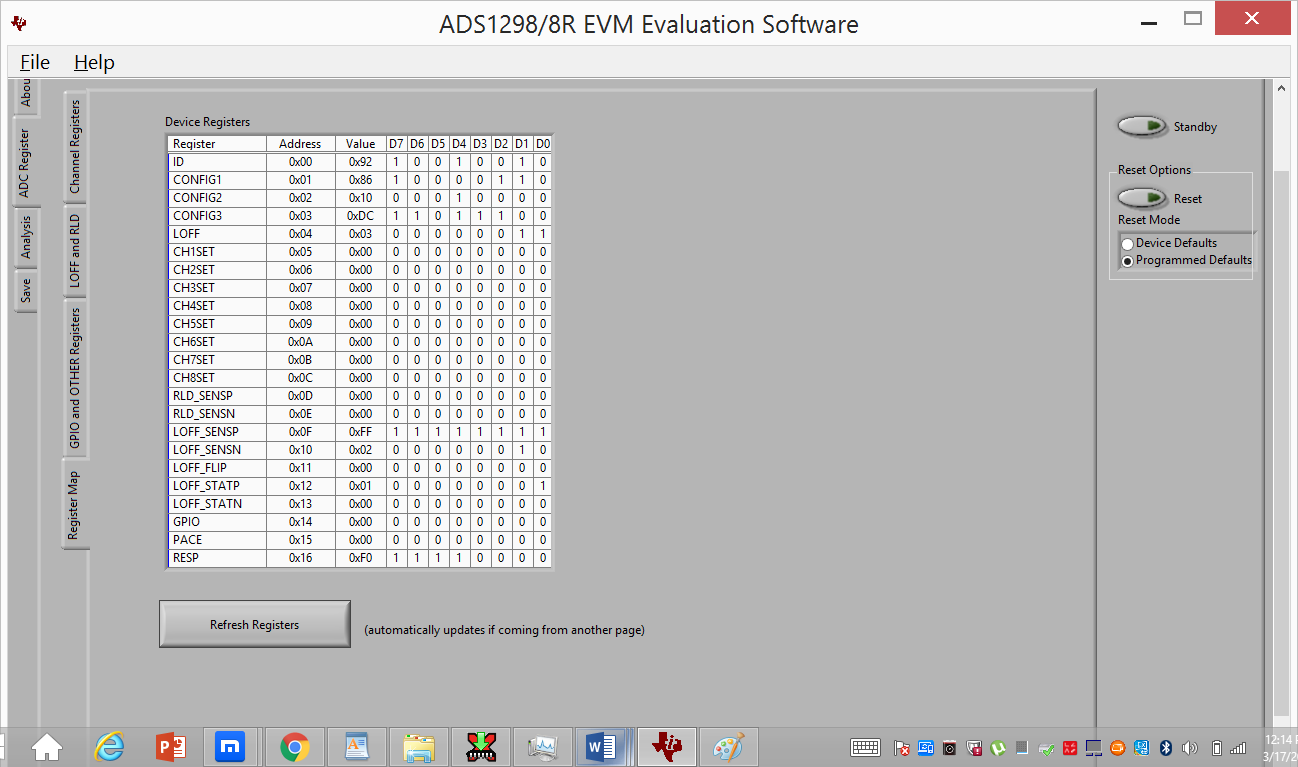This screenshot has width=1298, height=767.
Task: Open File Explorer from the taskbar
Action: (x=419, y=746)
